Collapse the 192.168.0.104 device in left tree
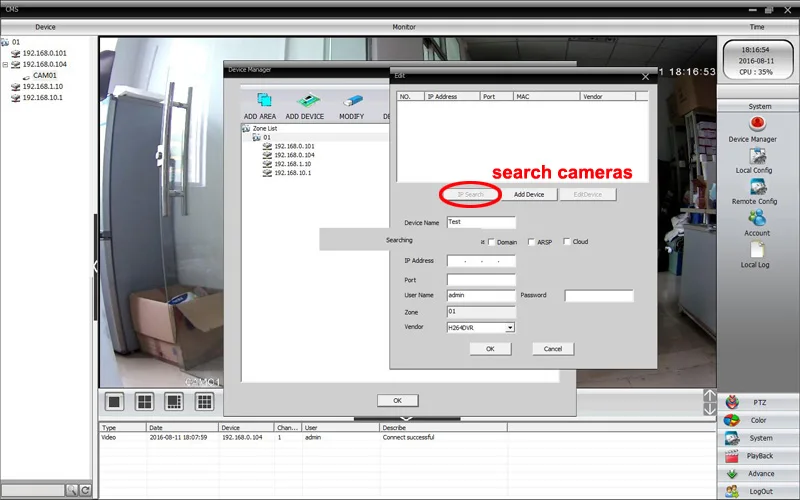800x500 pixels. tap(5, 64)
